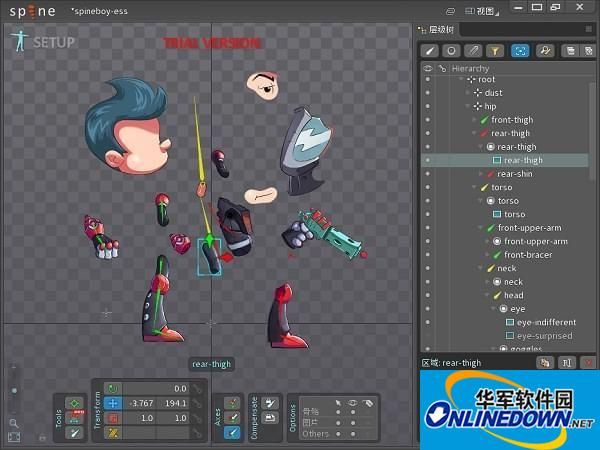Activate the Rotate transform tool

pyautogui.click(x=113, y=389)
